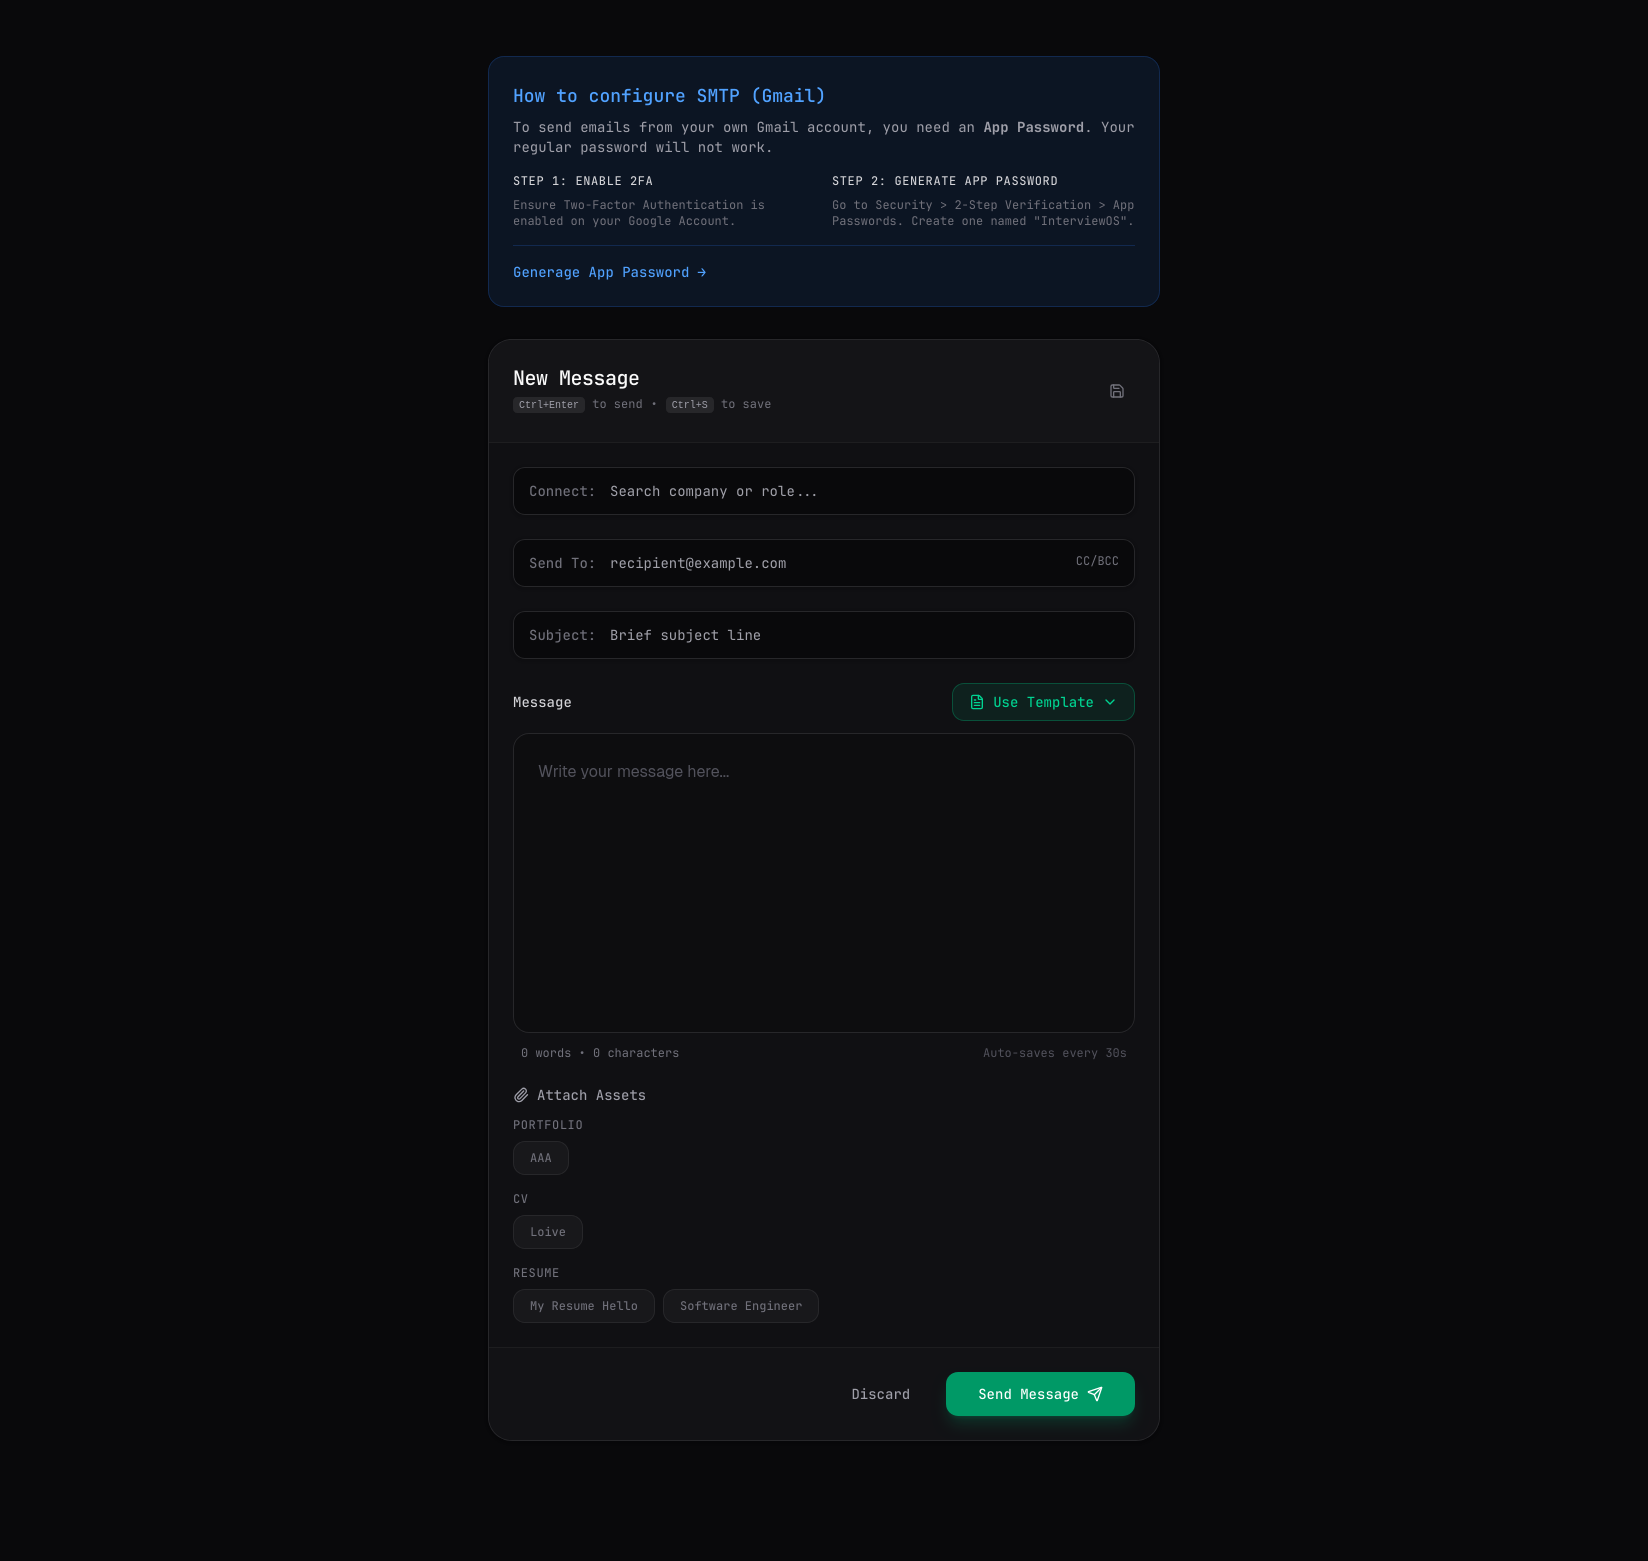Click the Discard button

[x=880, y=1394]
